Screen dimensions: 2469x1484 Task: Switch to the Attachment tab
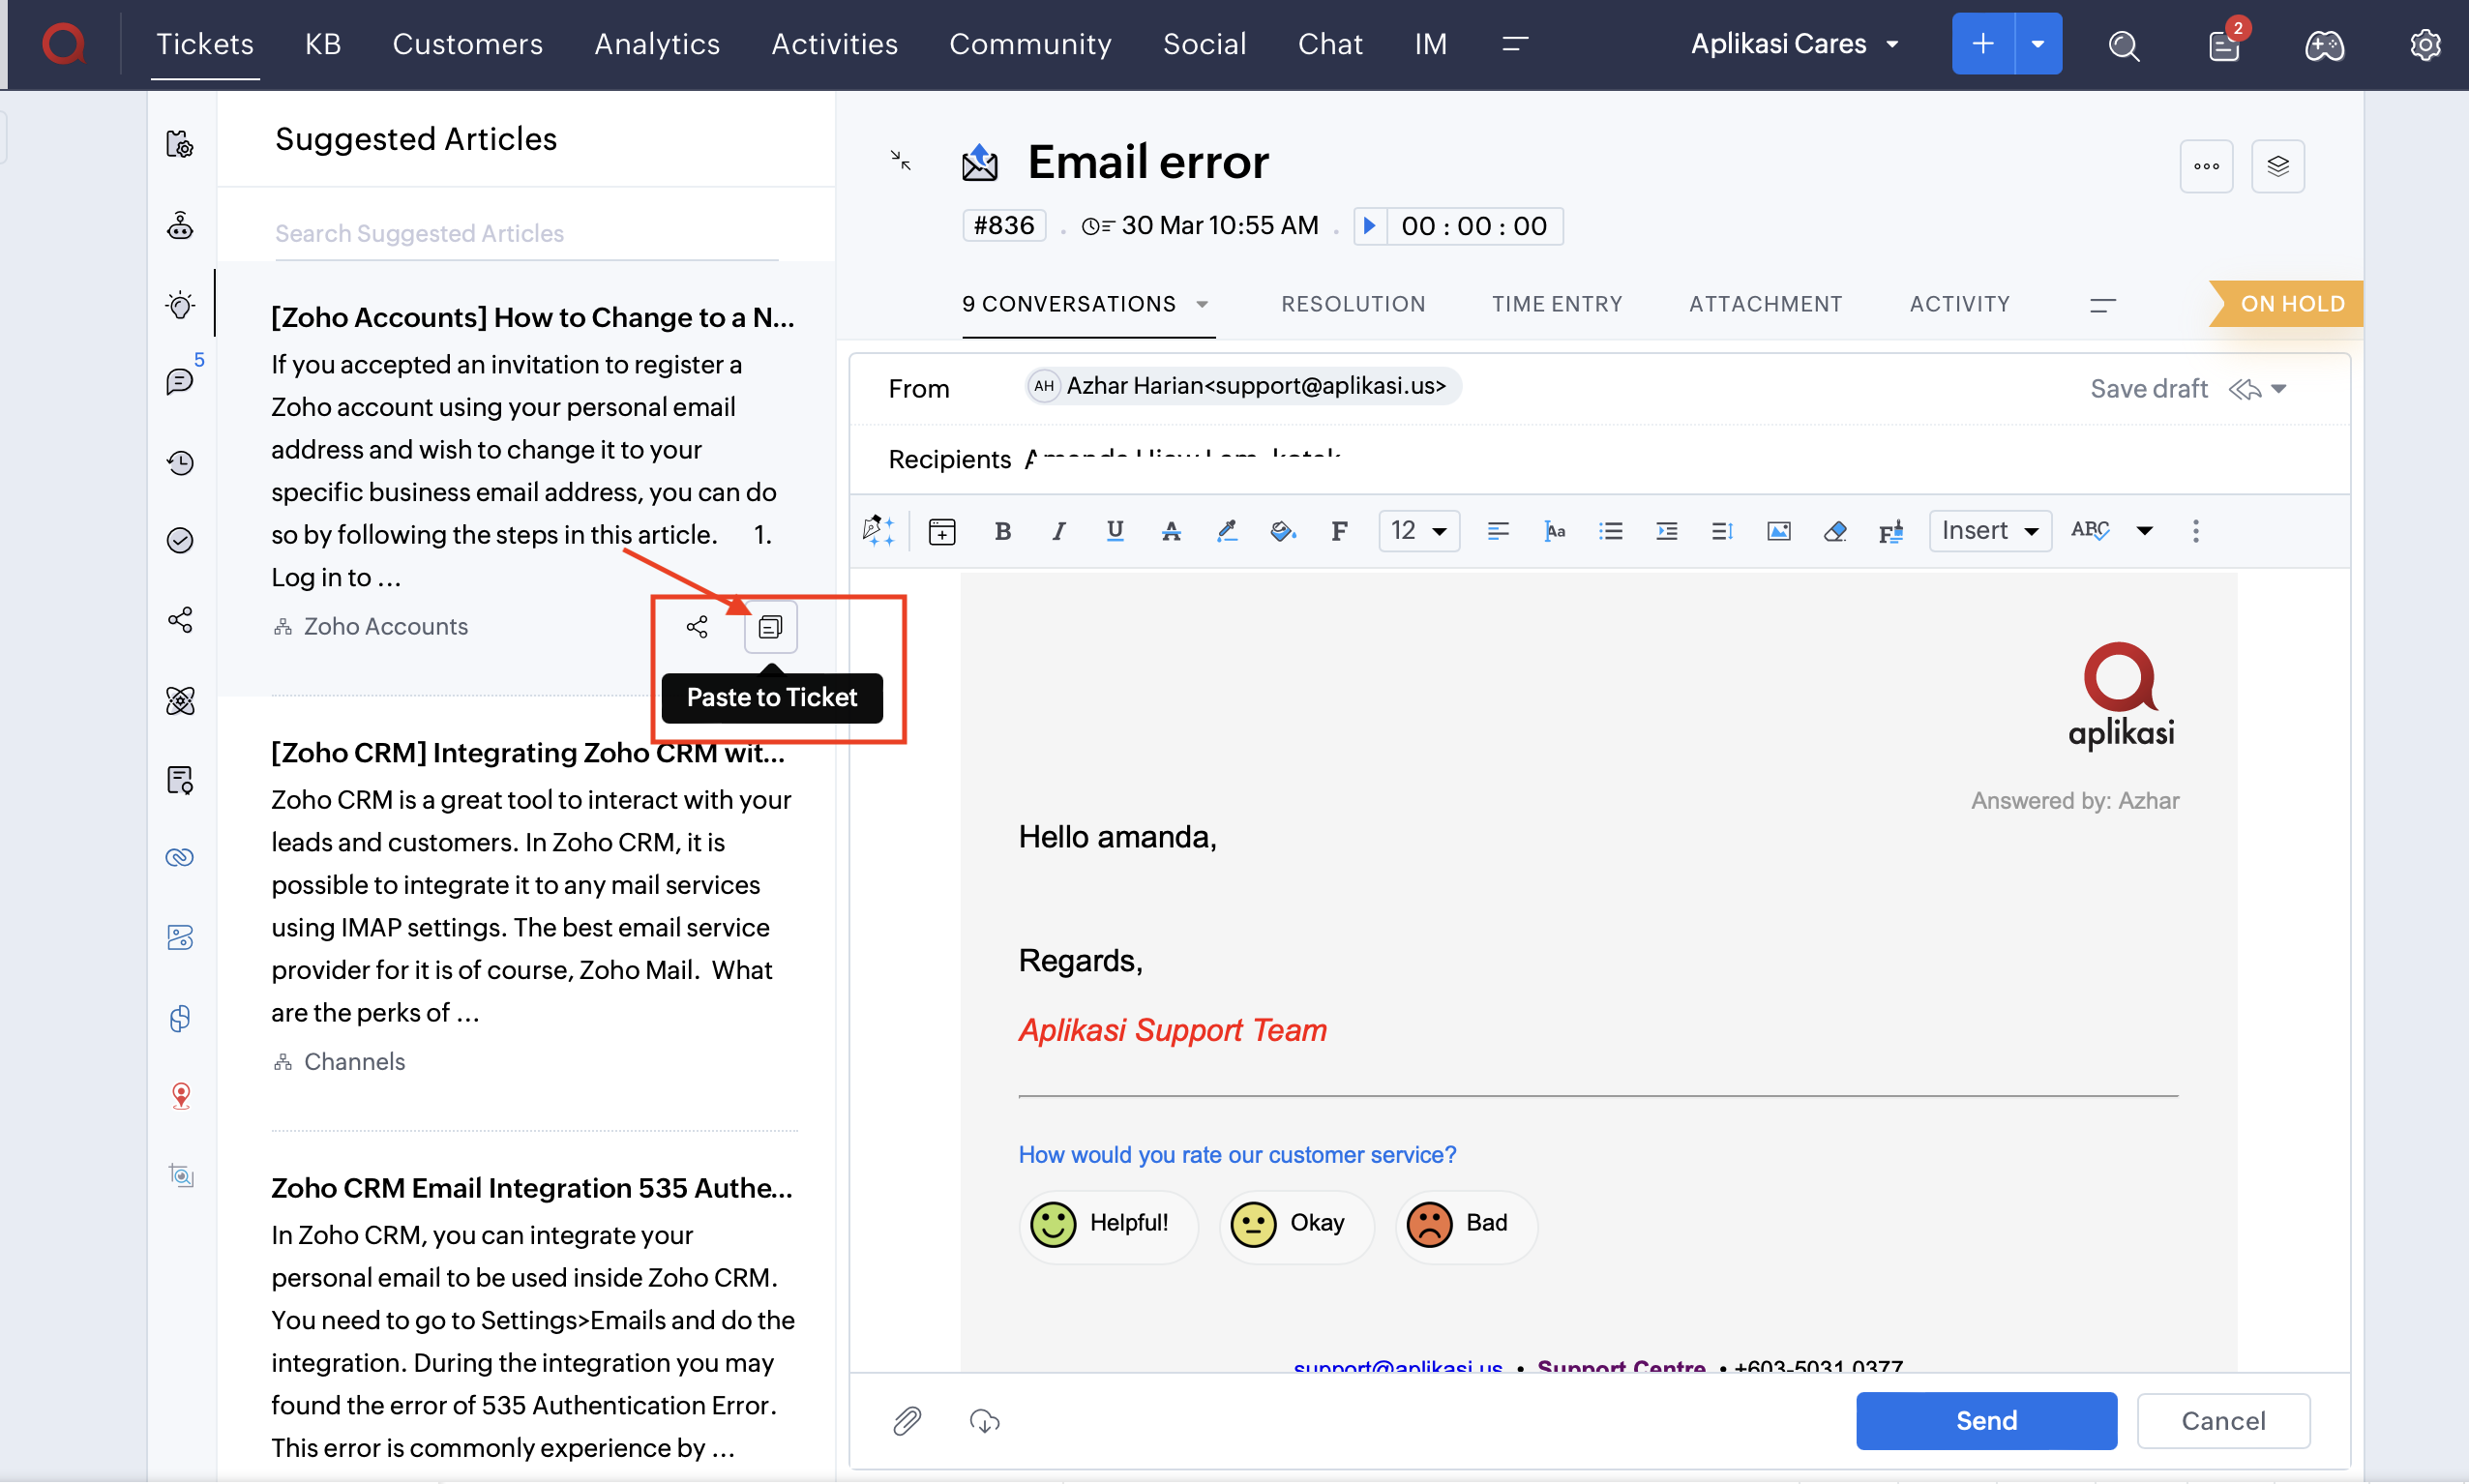[1765, 304]
